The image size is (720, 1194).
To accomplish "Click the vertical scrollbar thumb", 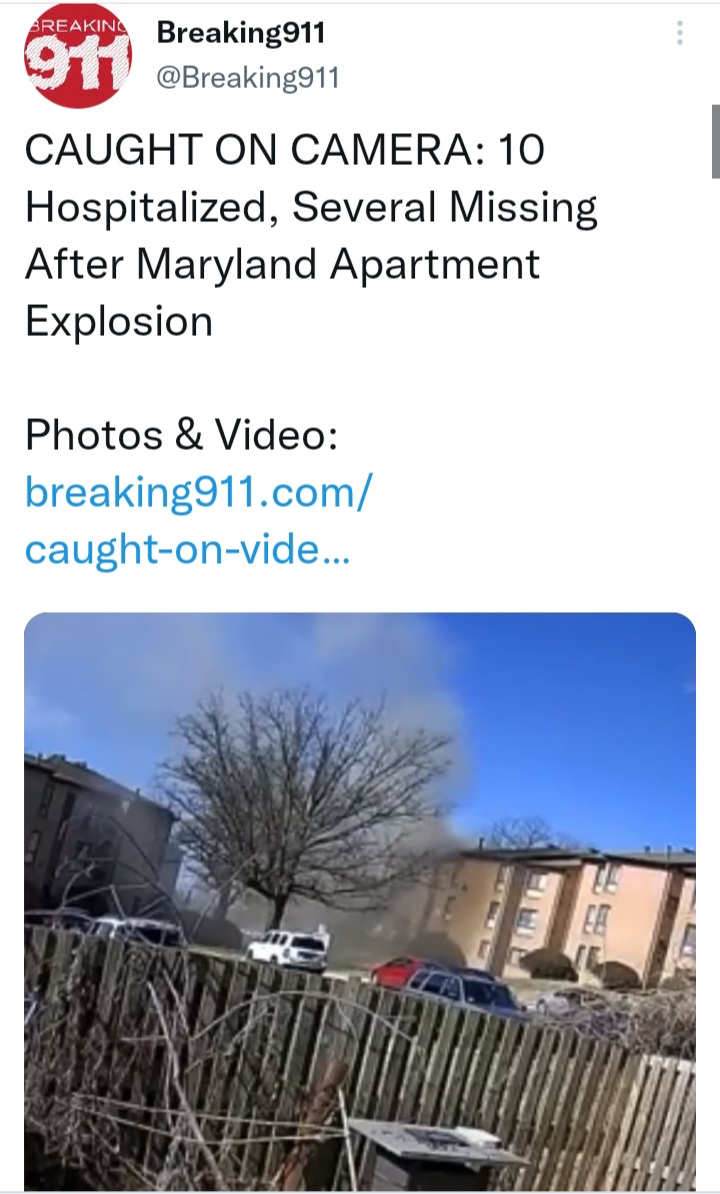I will [x=715, y=142].
